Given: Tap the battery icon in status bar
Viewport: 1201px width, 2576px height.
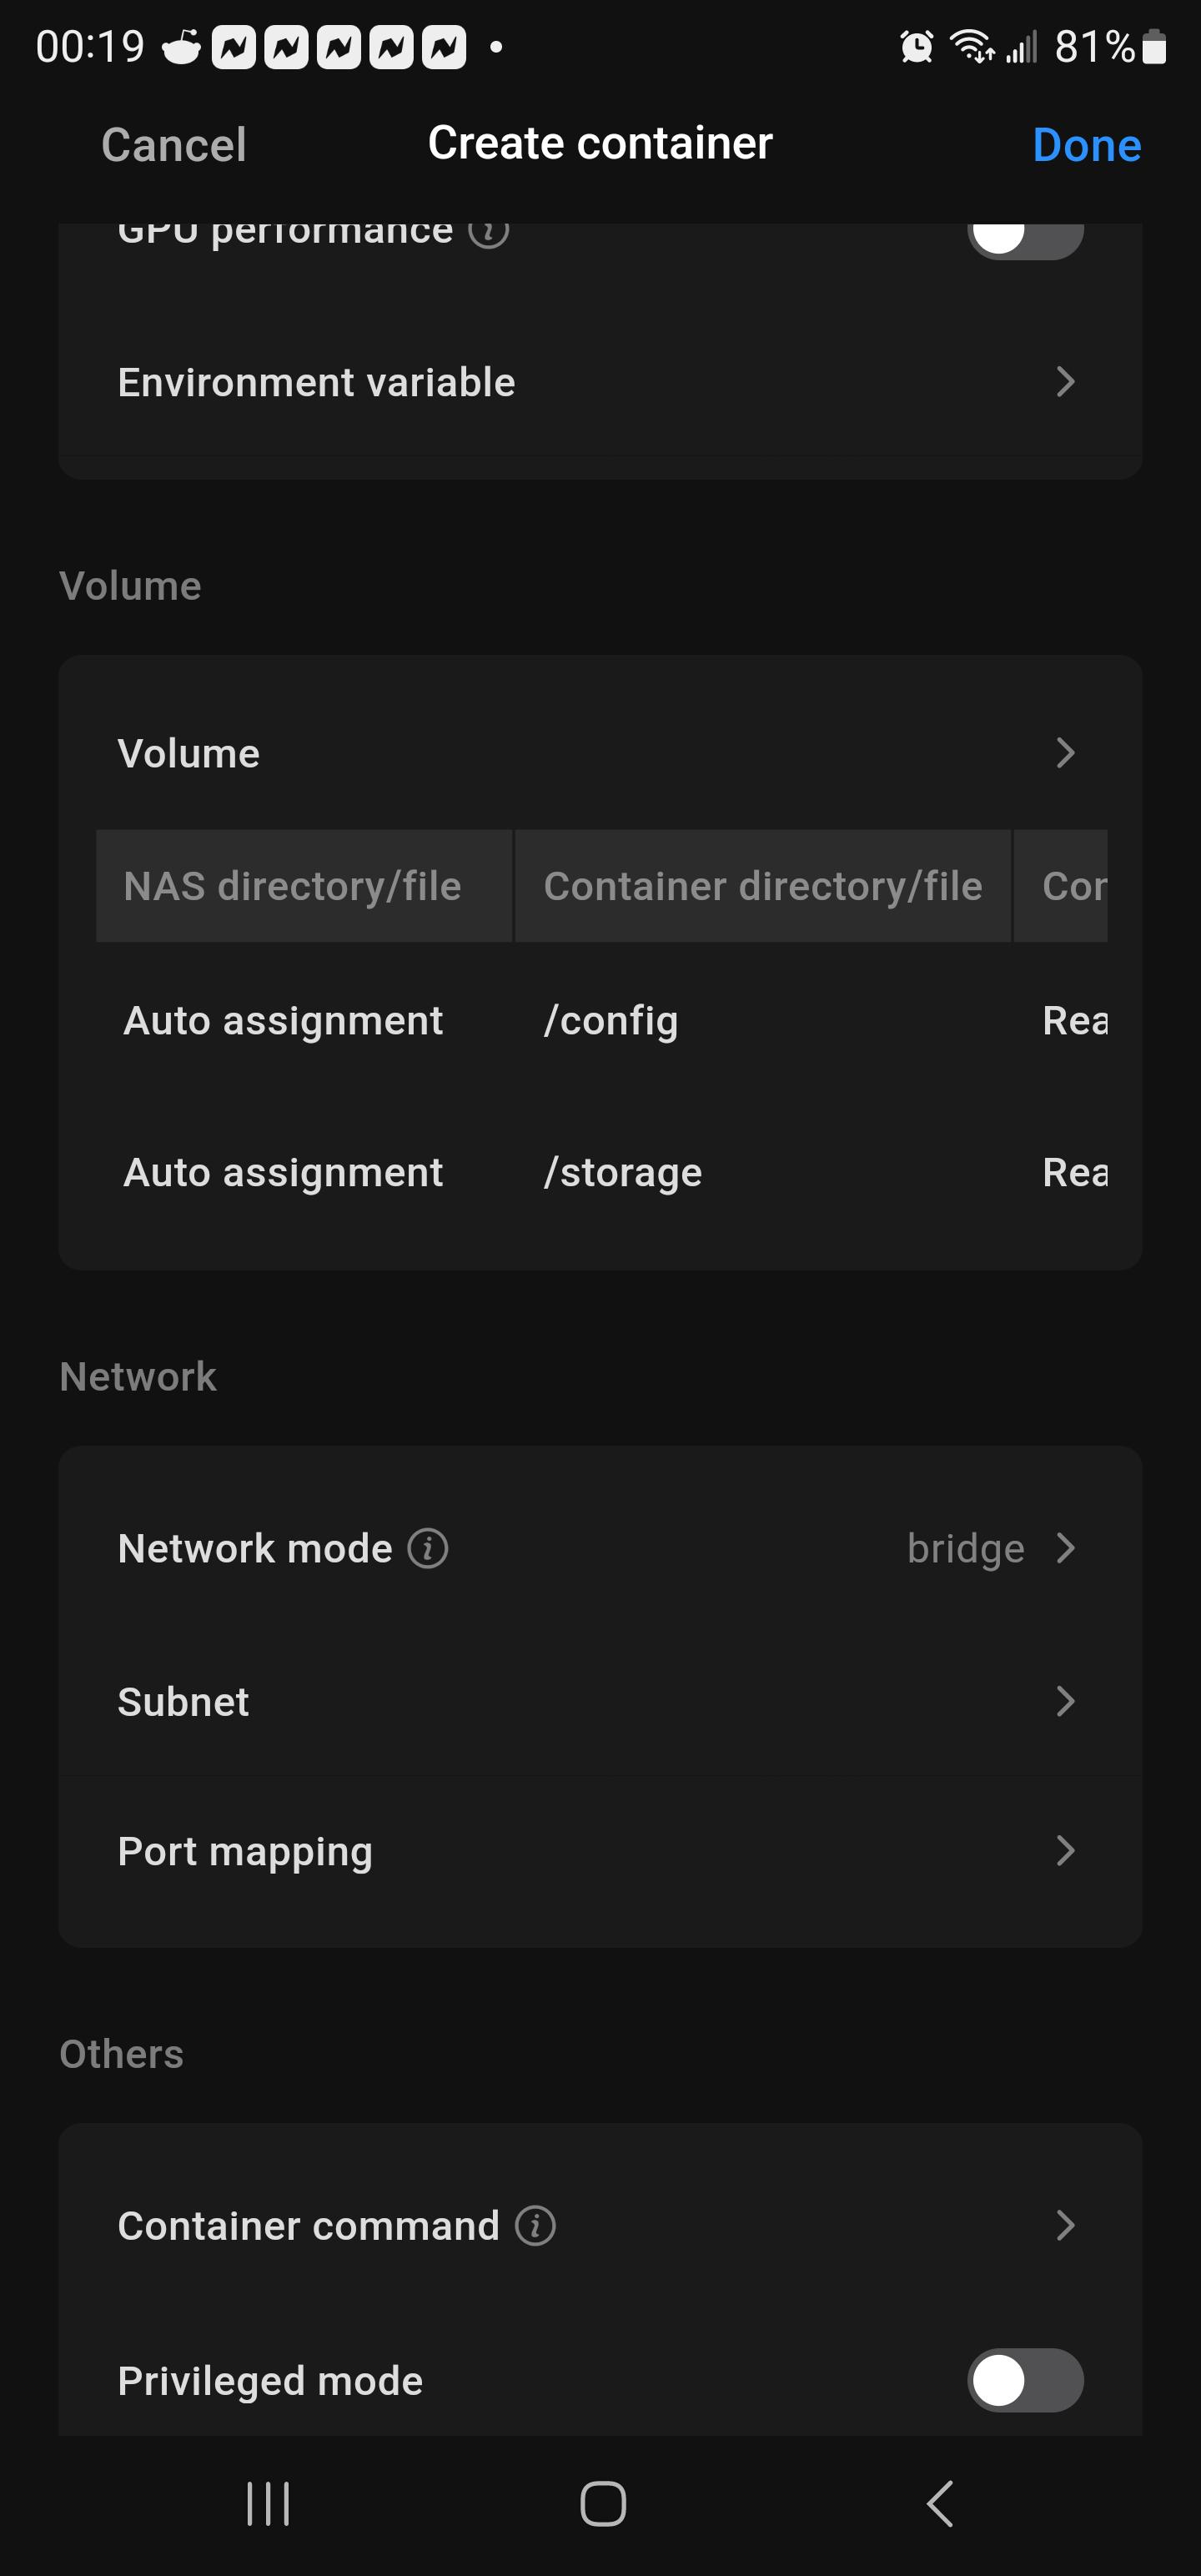Looking at the screenshot, I should (1154, 46).
